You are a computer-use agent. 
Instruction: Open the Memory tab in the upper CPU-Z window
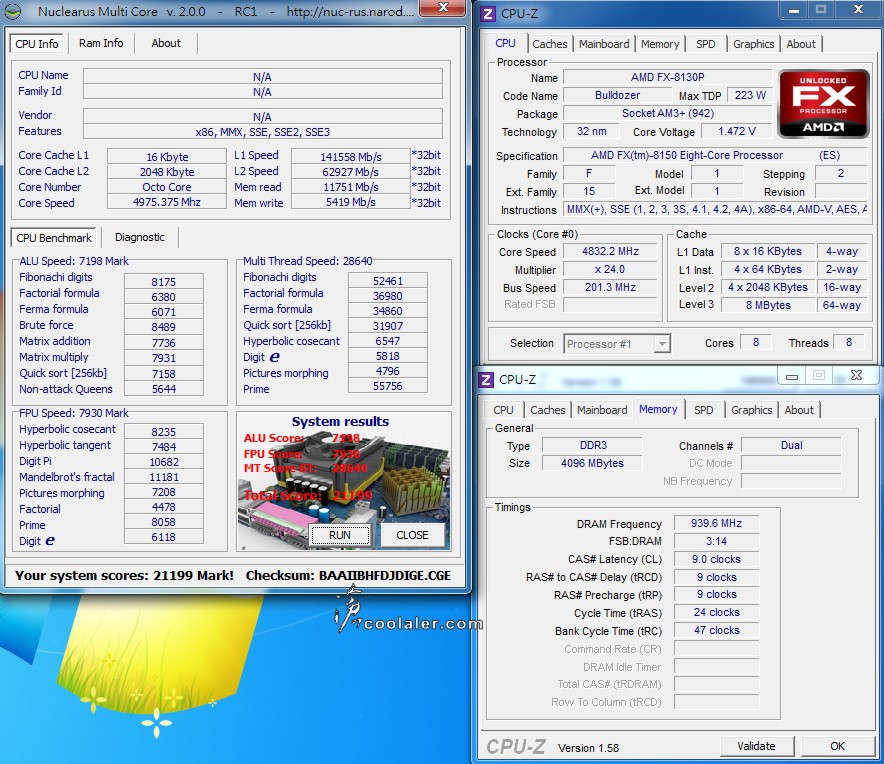tap(660, 44)
